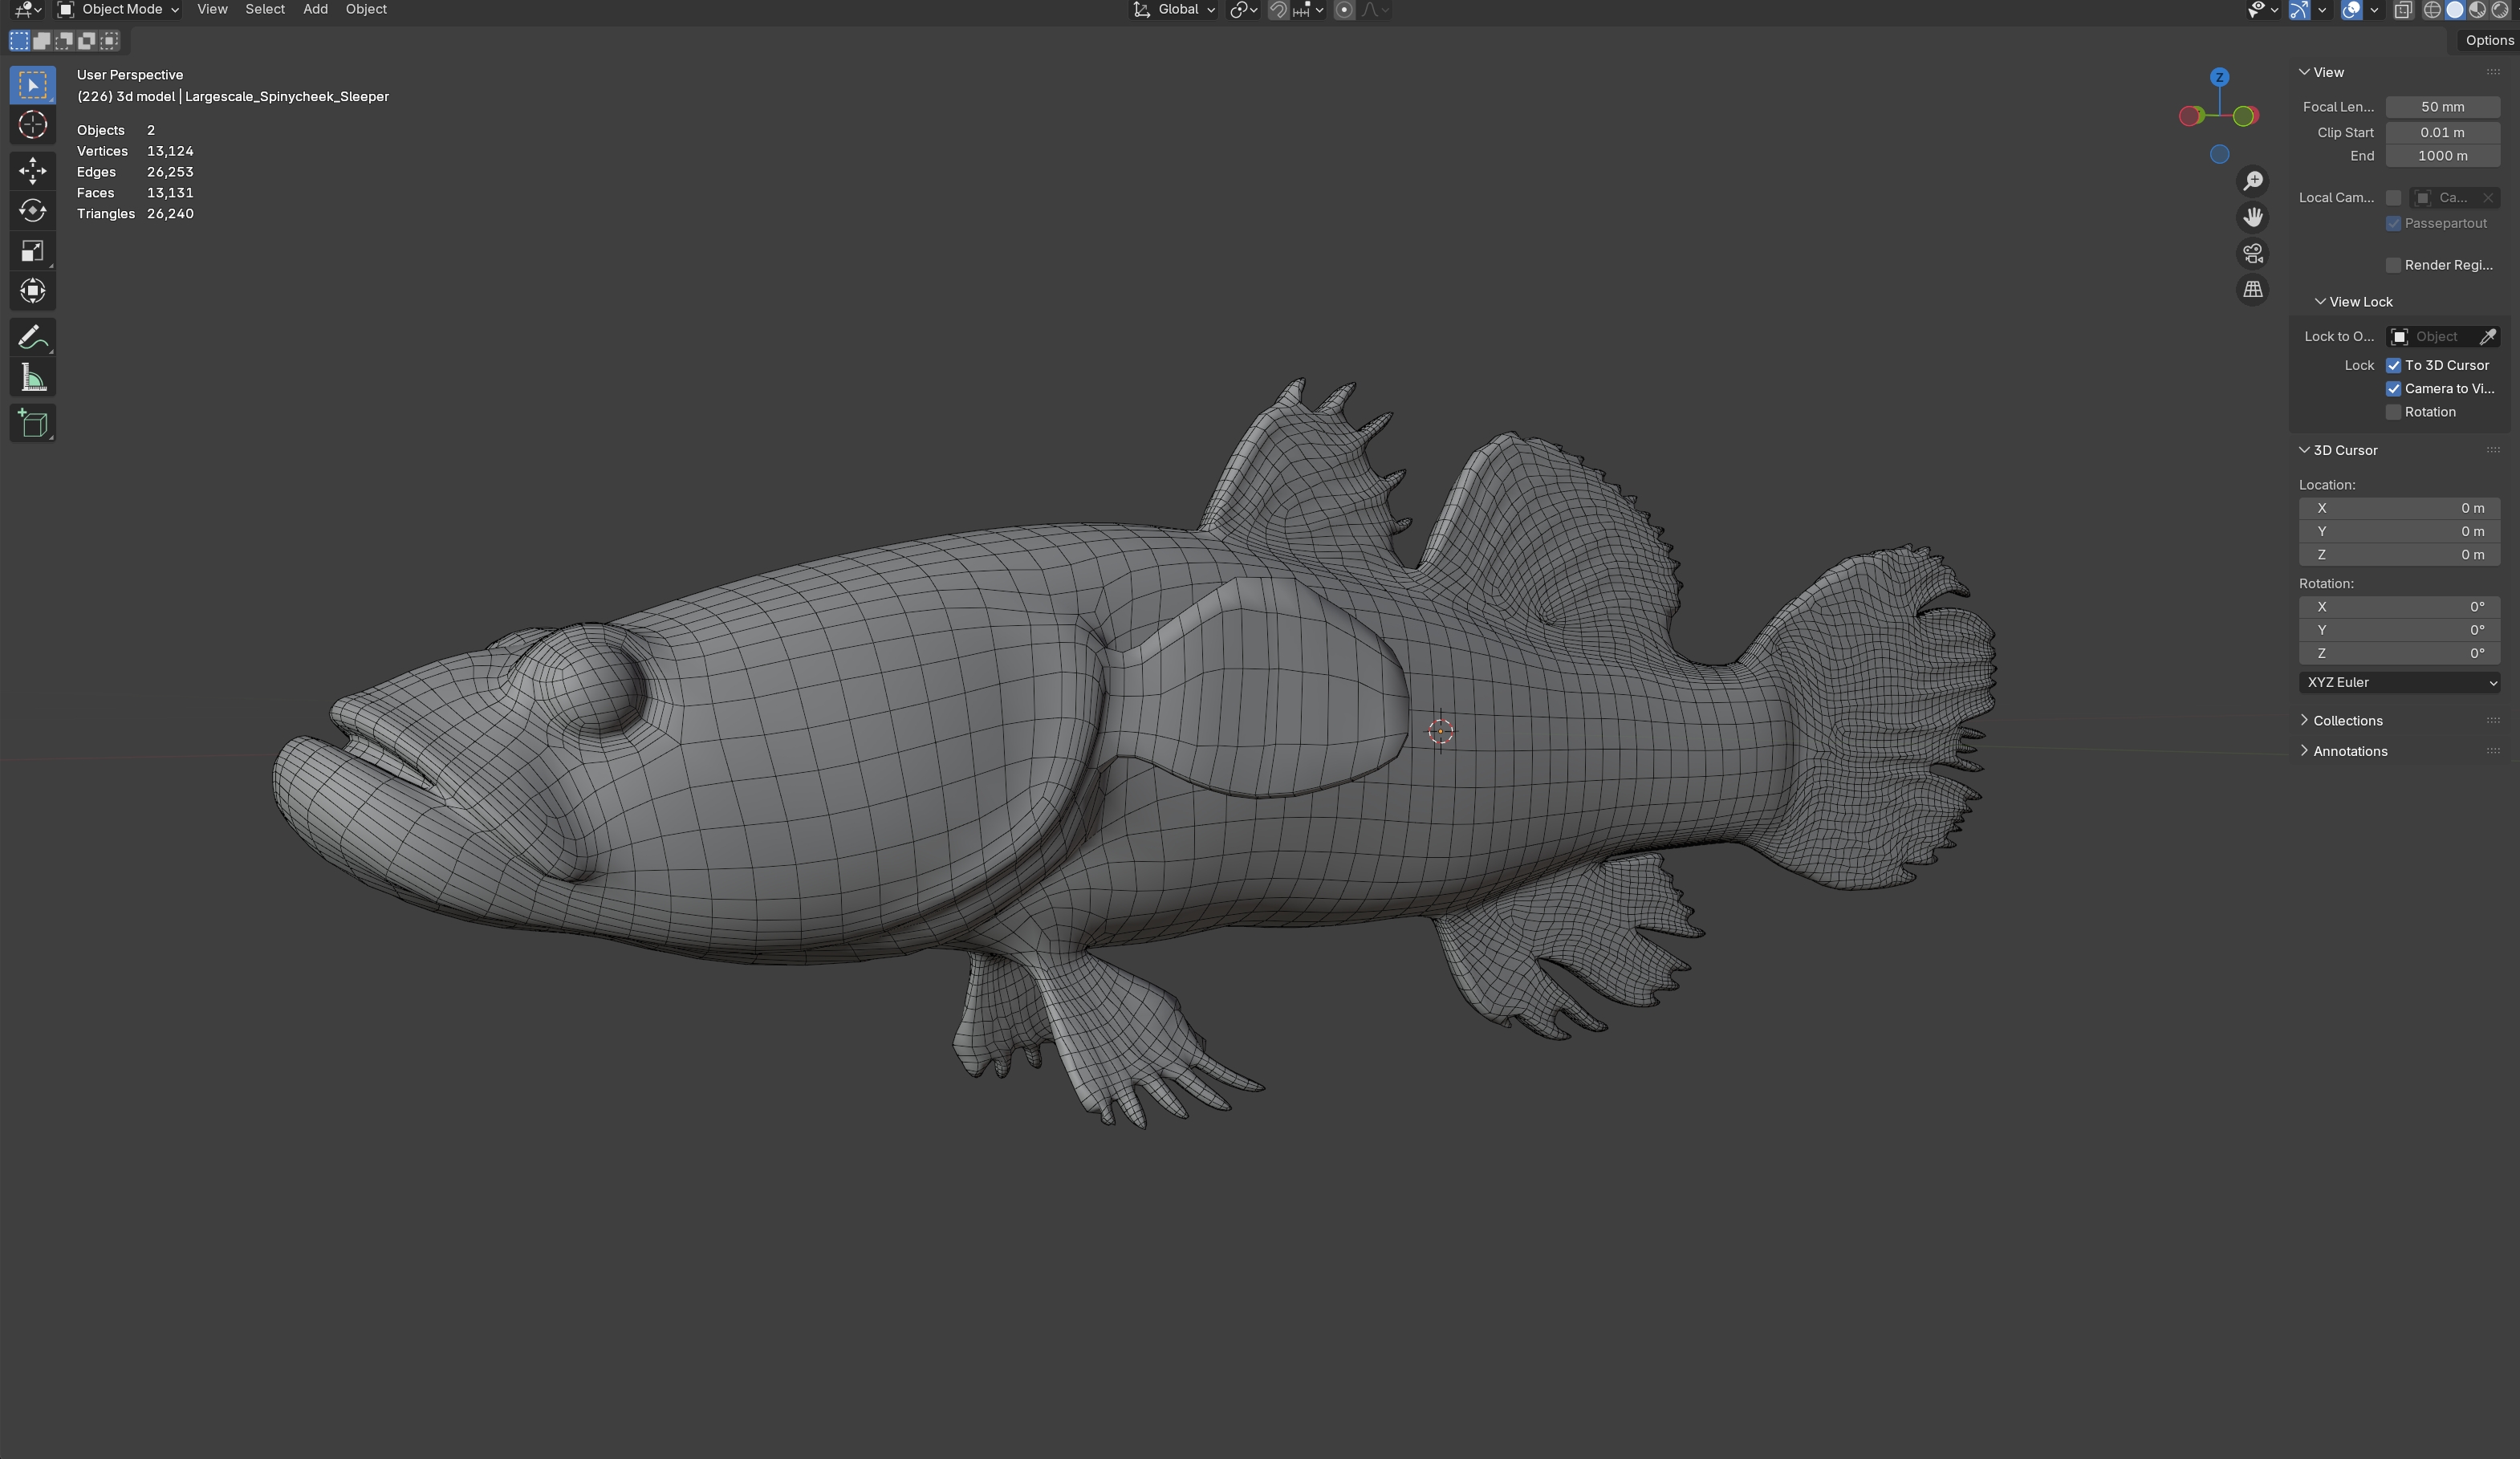Select the Annotate pencil tool
Screen dimensions: 2520x1459
click(x=32, y=337)
